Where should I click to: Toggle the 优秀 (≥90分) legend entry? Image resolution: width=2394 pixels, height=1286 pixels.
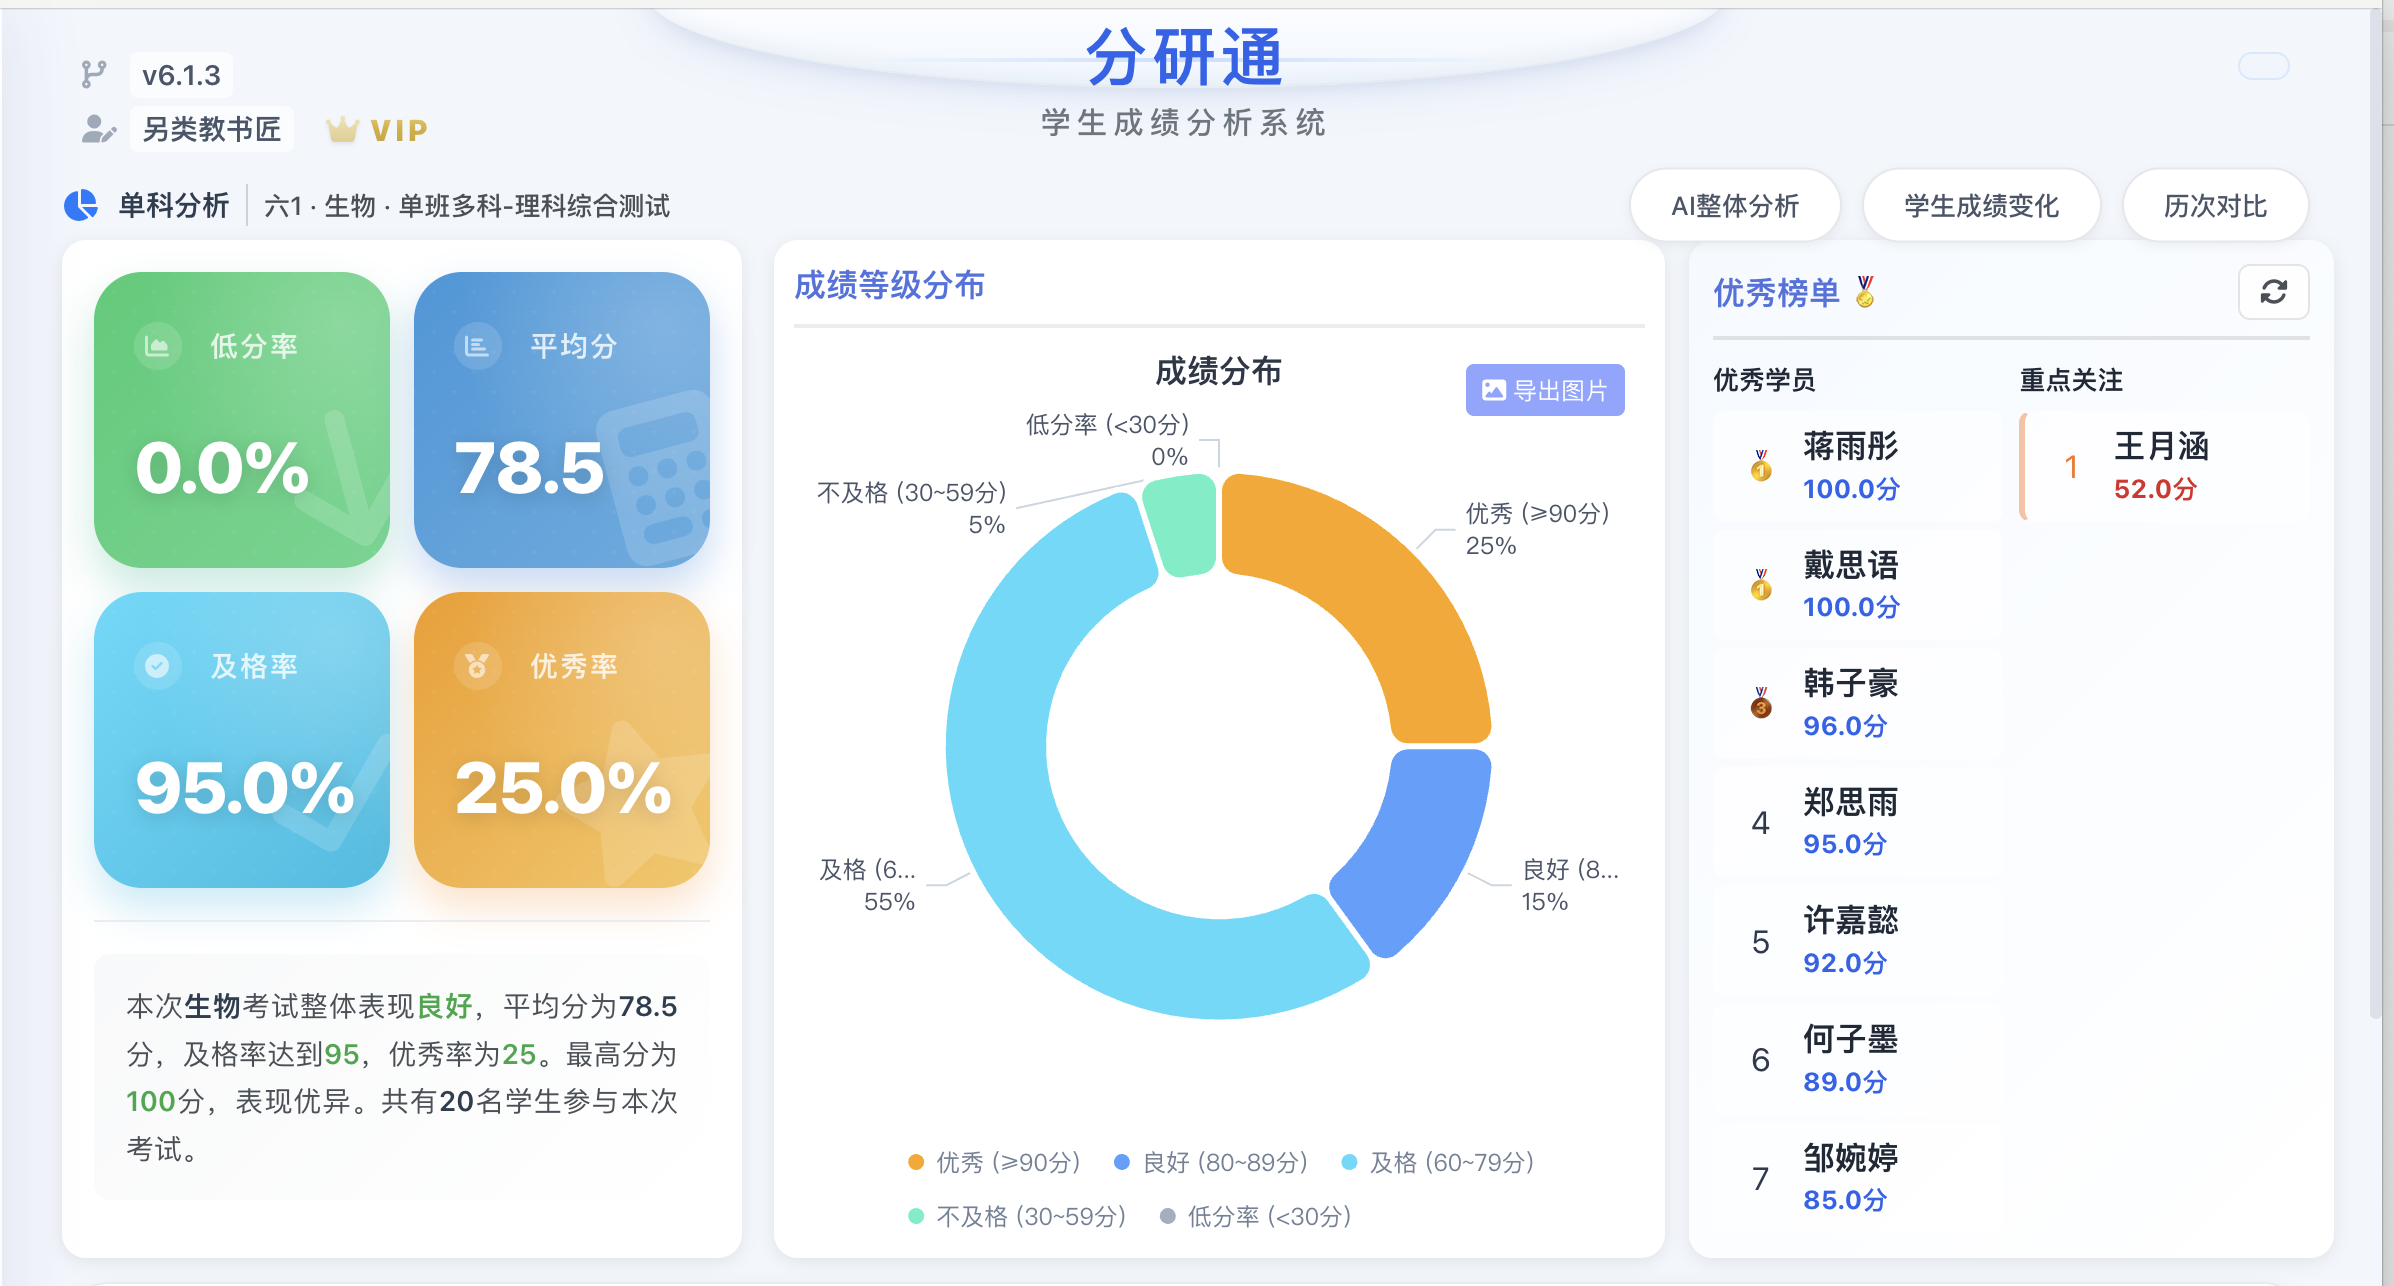click(x=995, y=1162)
